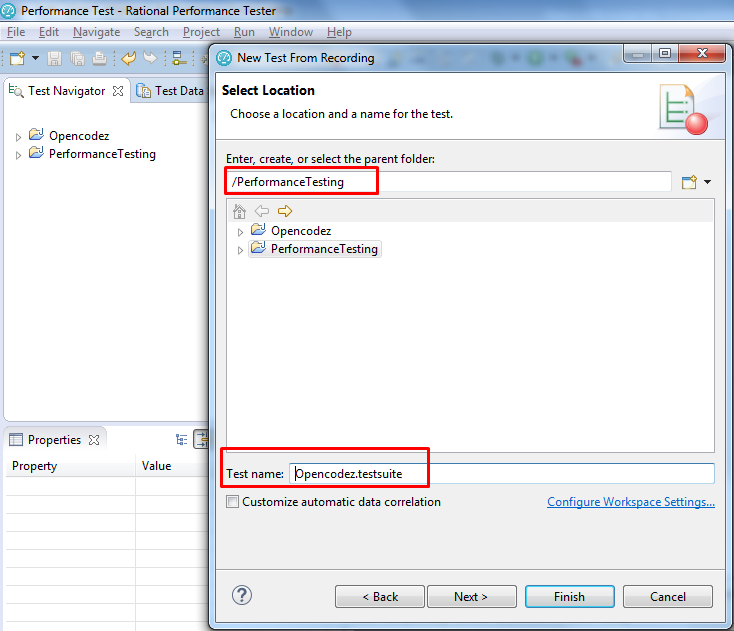Click the Property column header
Screen dimensions: 734x631
[x=70, y=466]
